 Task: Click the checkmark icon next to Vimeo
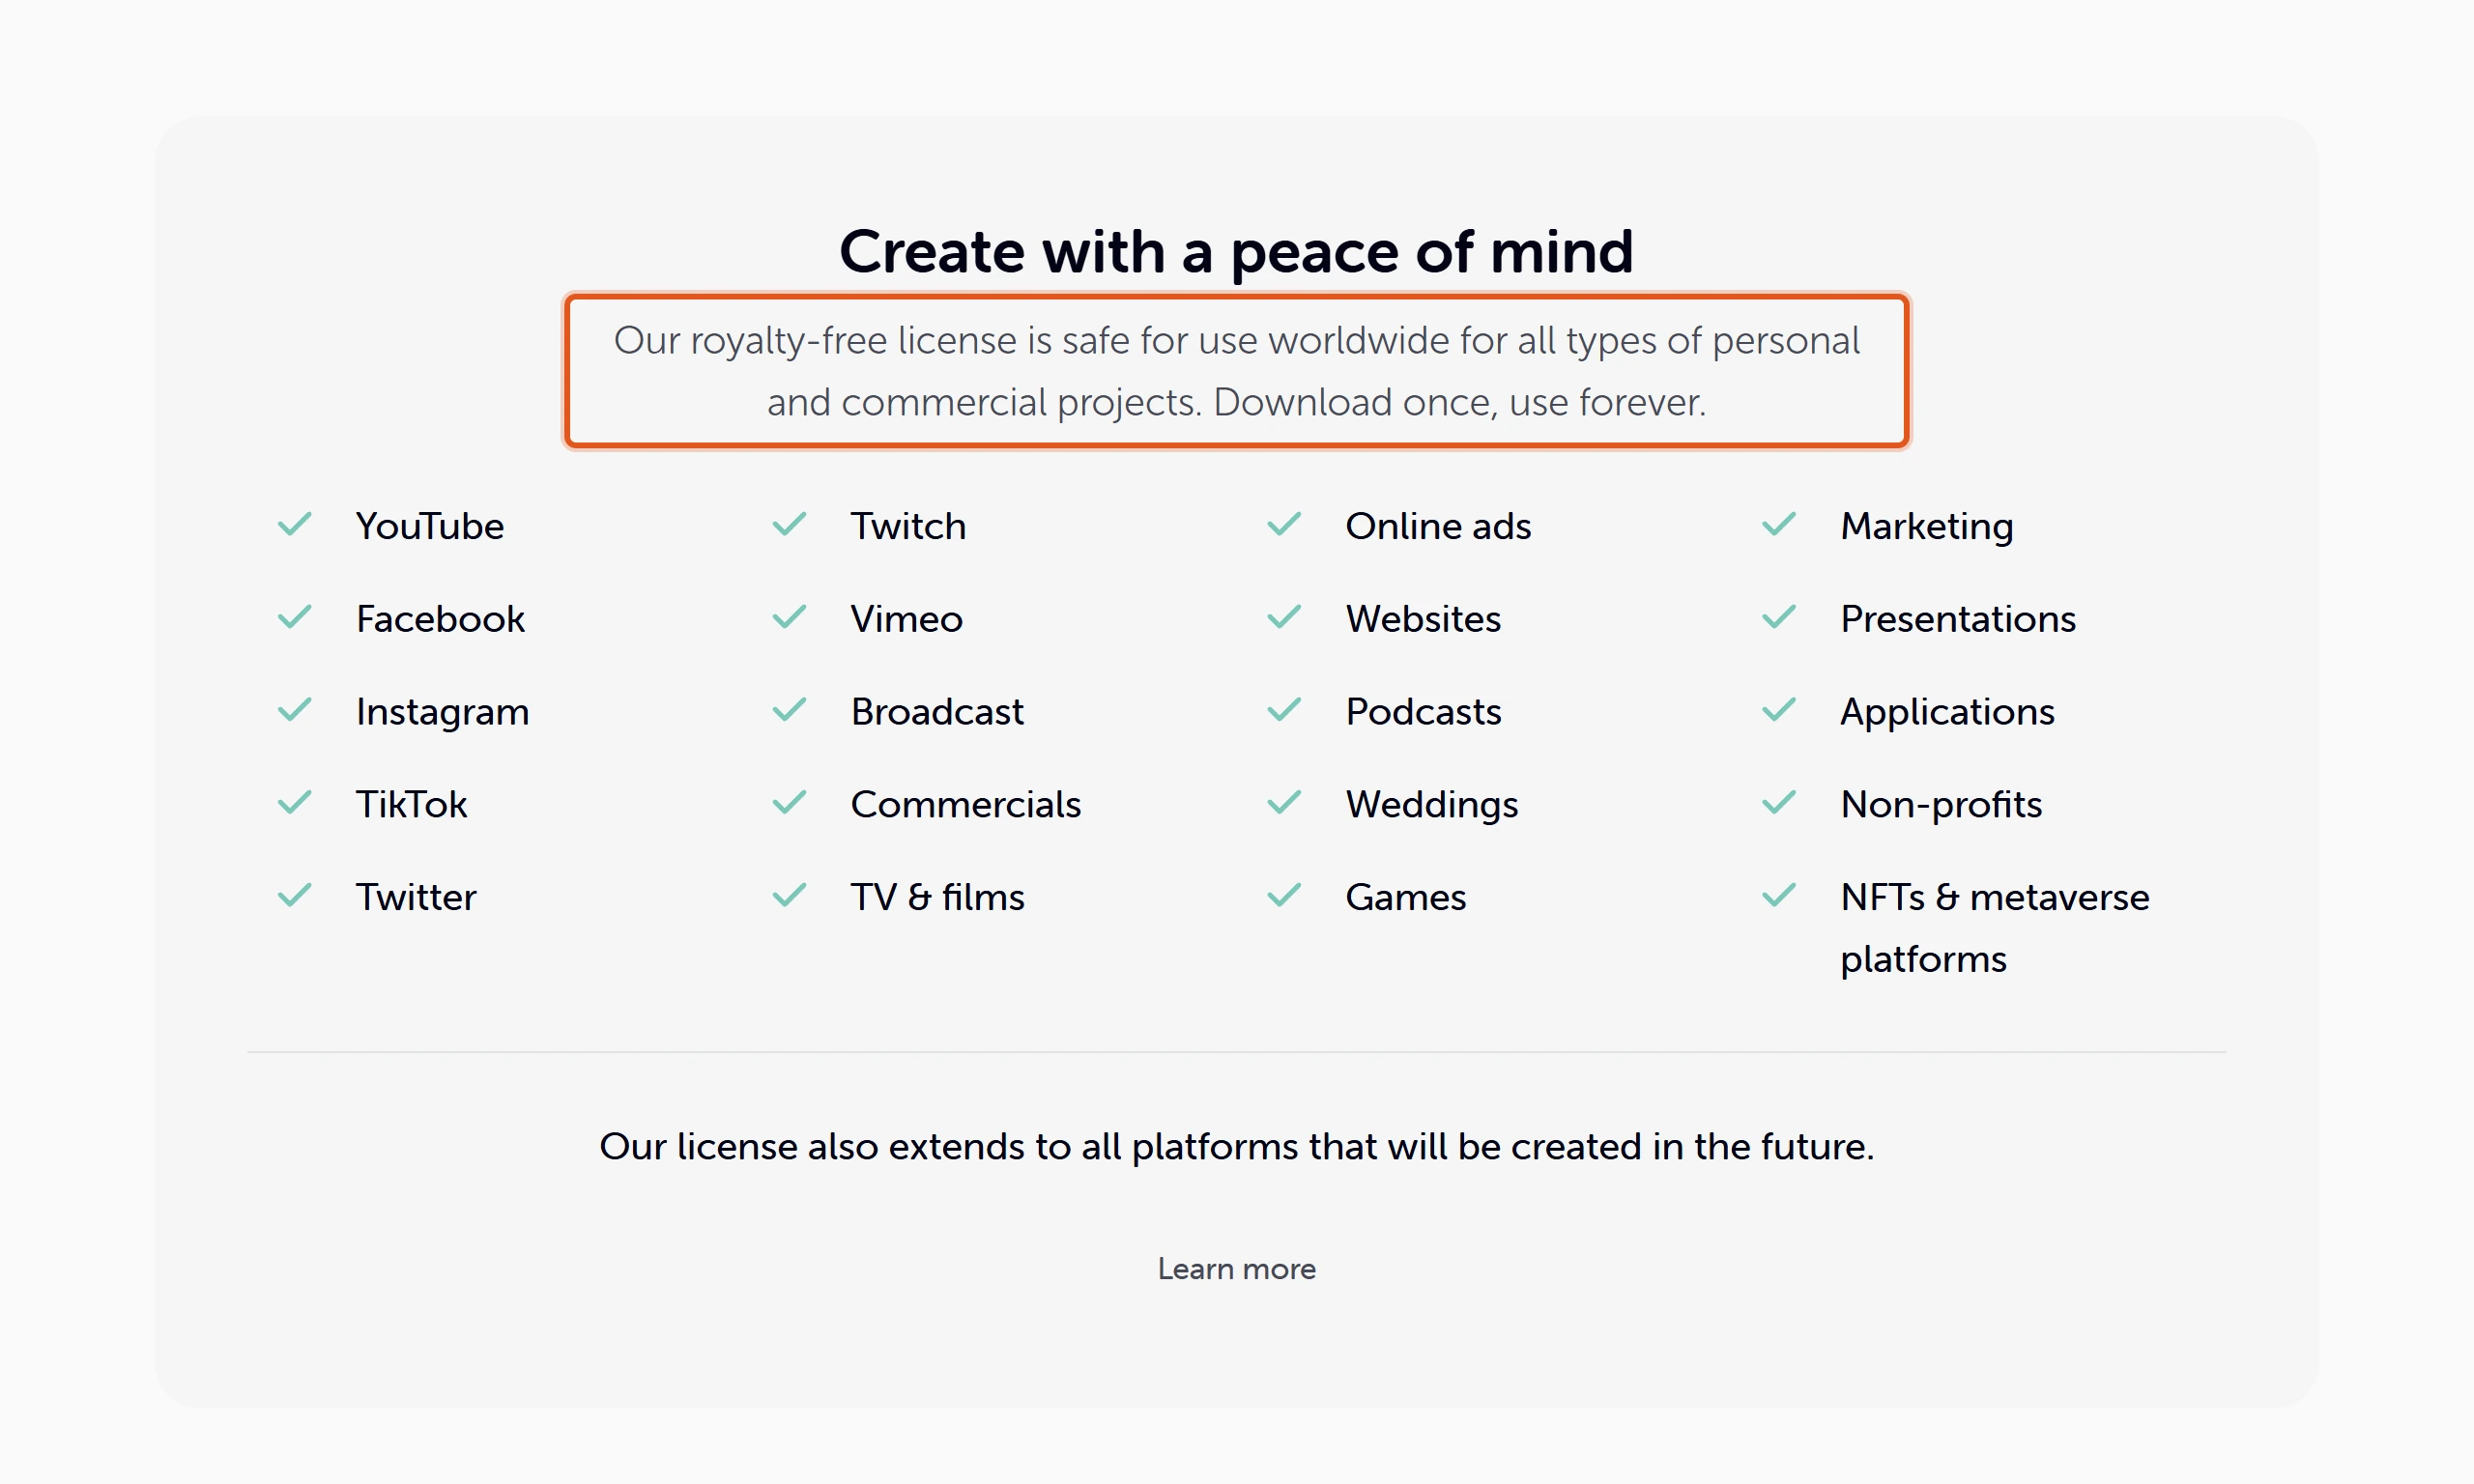click(789, 617)
